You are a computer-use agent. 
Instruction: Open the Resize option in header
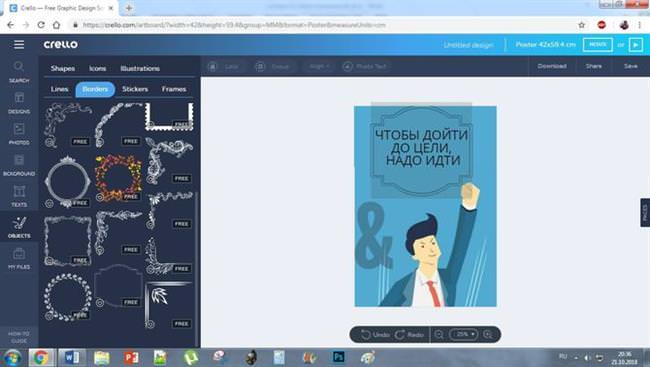(x=597, y=44)
